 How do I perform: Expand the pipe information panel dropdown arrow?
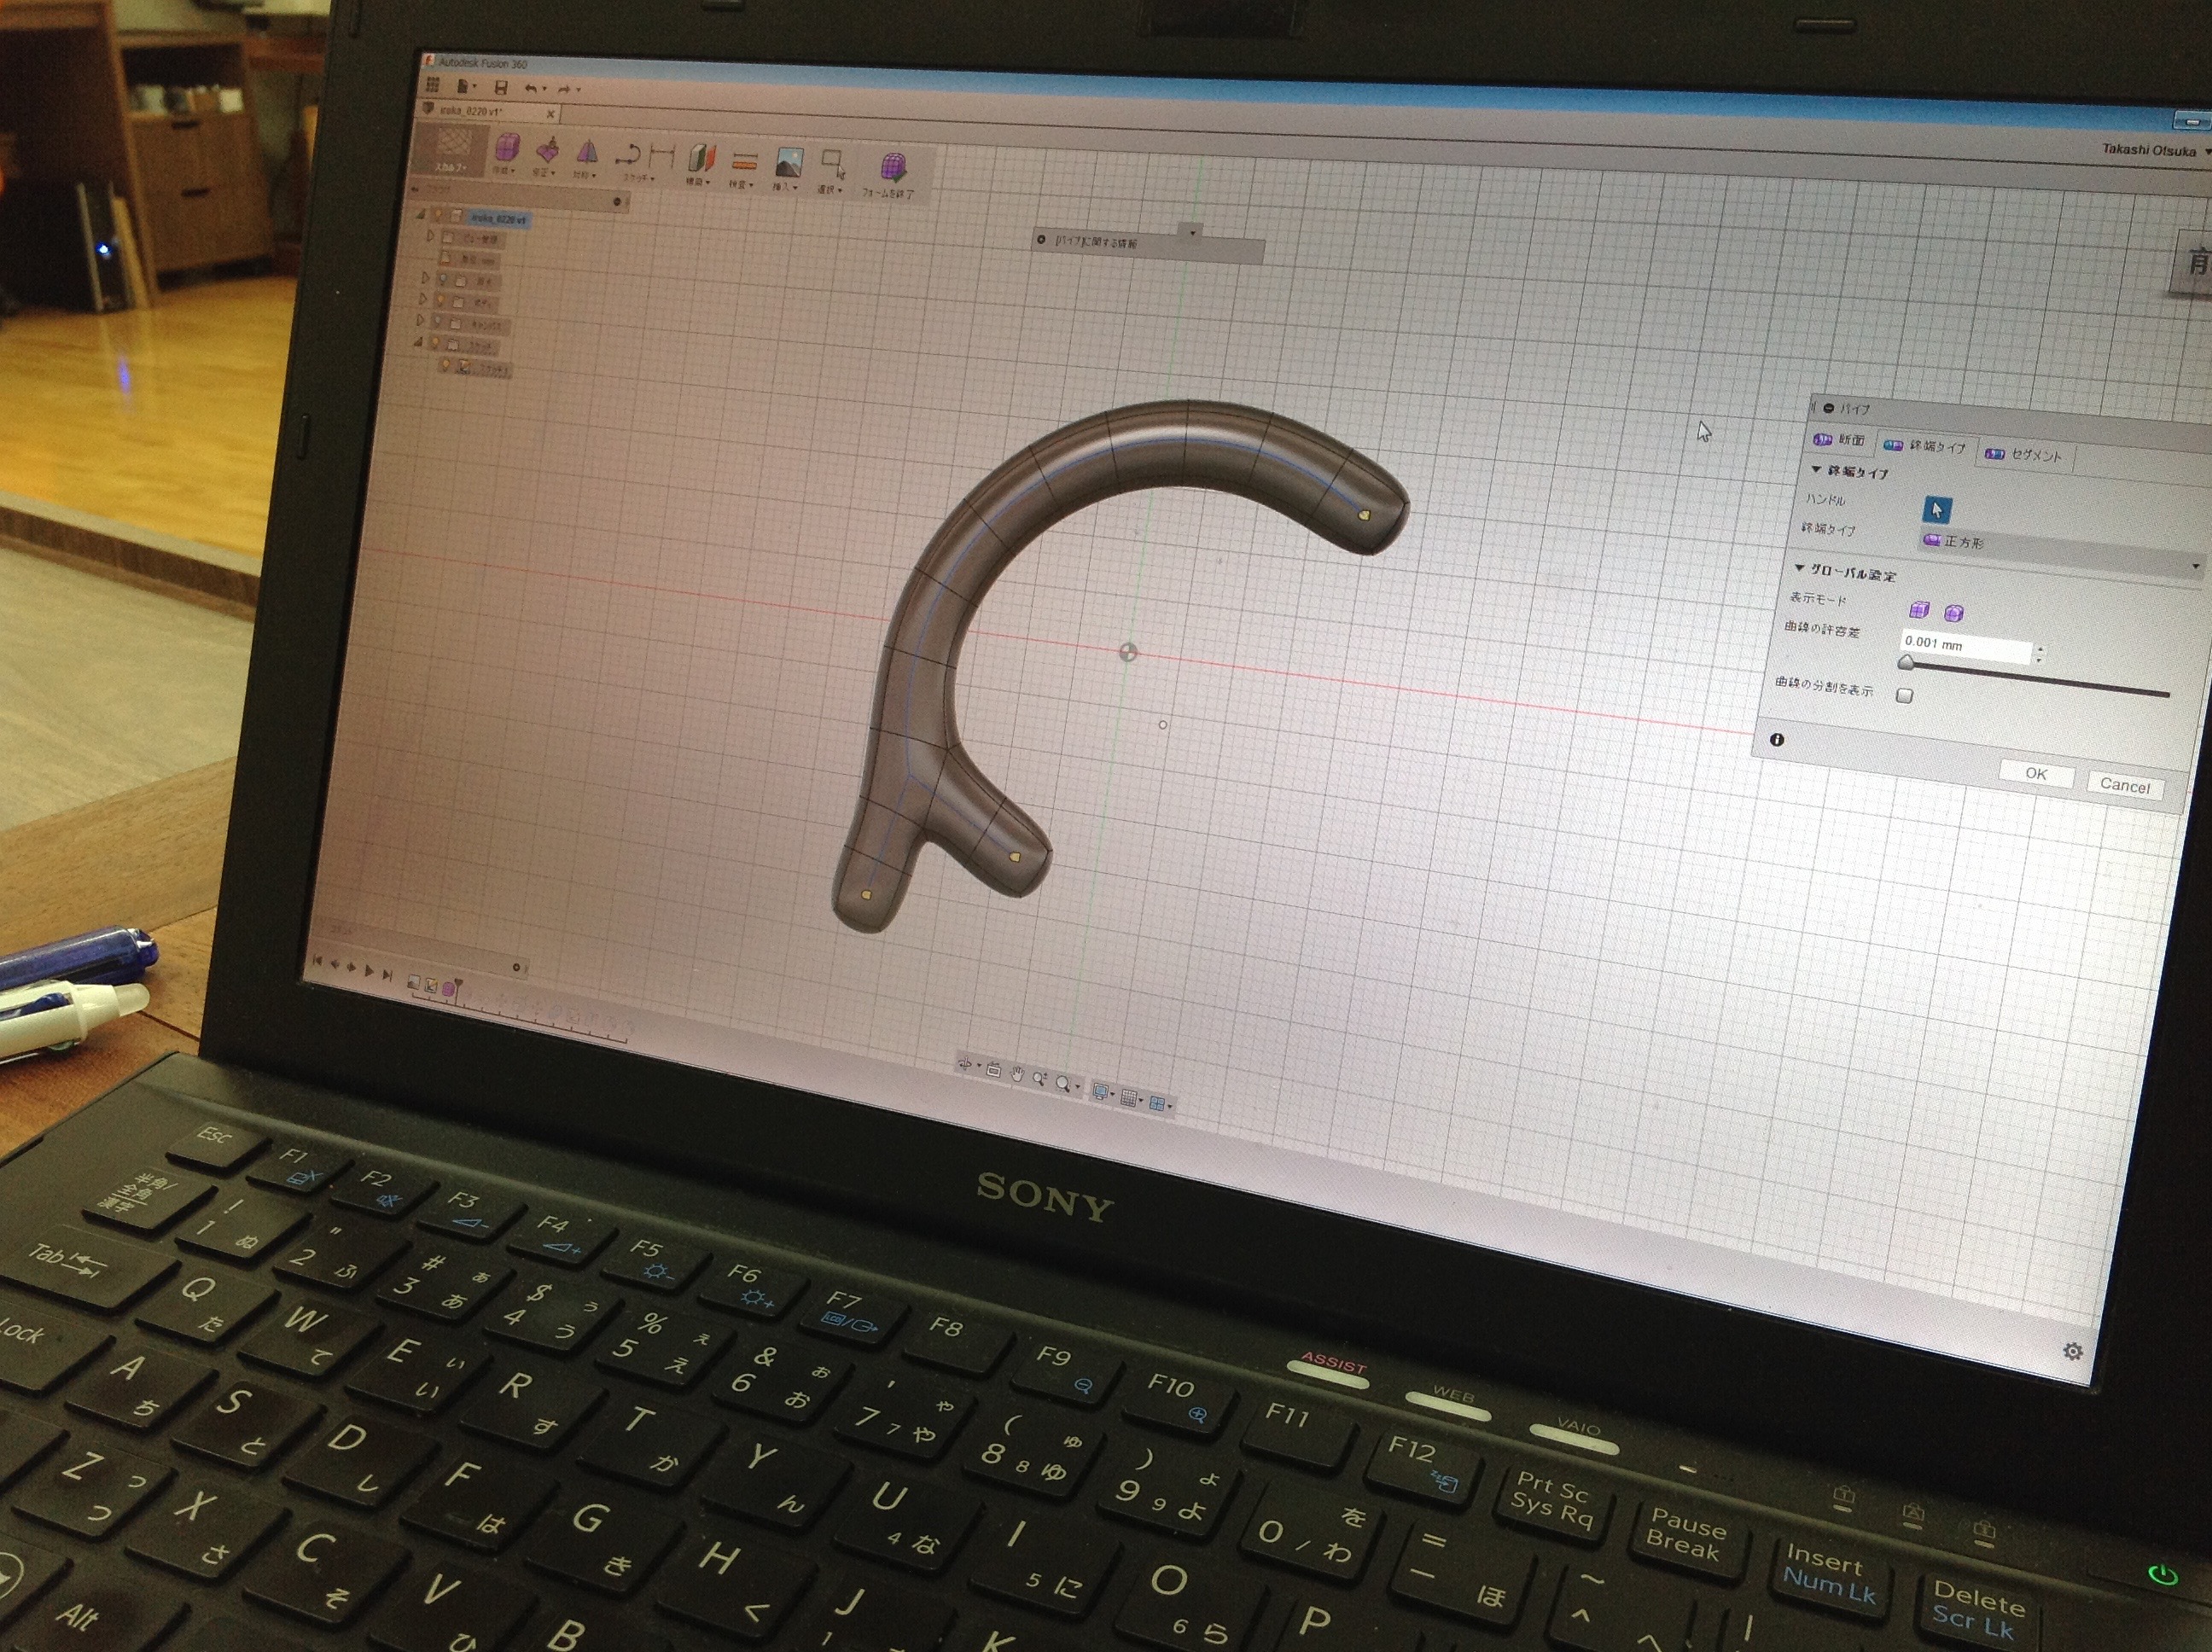tap(1192, 232)
